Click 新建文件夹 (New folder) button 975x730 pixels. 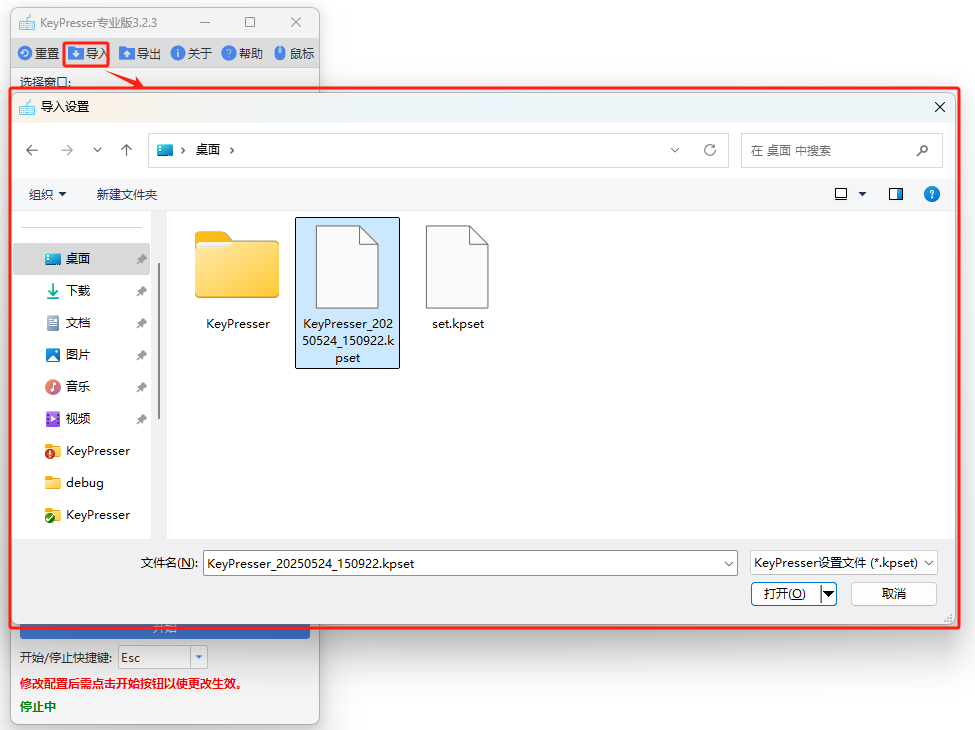coord(127,195)
